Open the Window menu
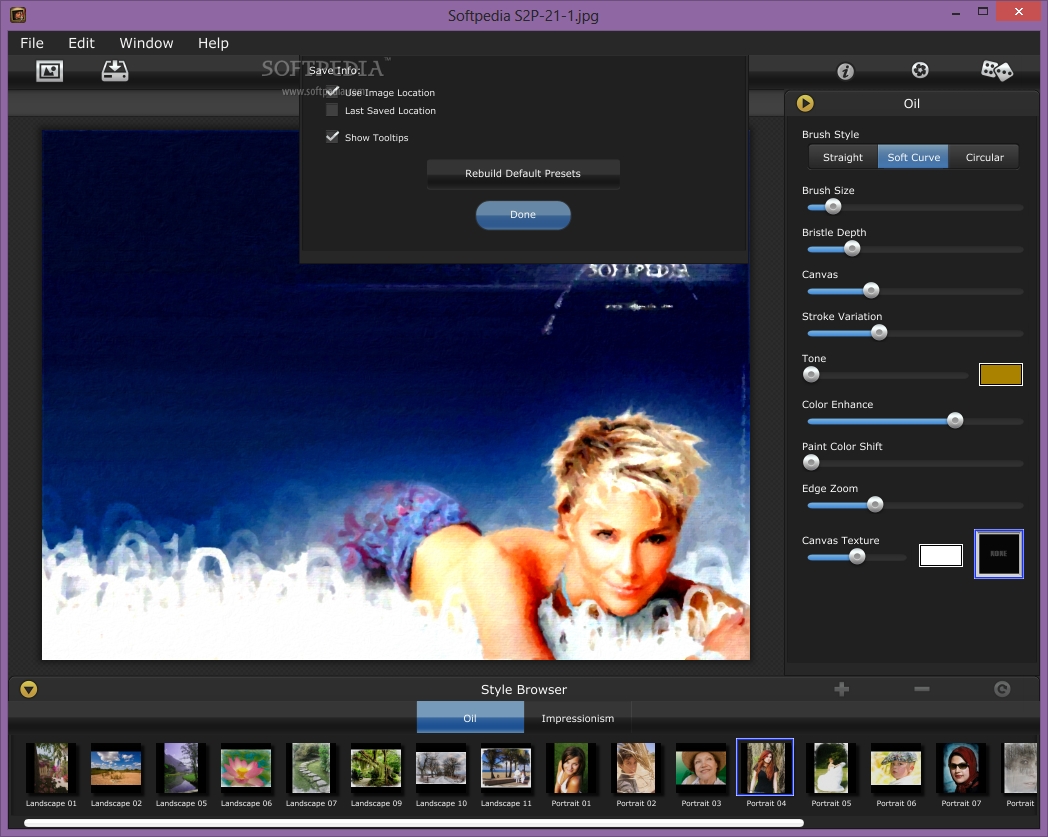Screen dimensions: 1048x837 tap(146, 43)
